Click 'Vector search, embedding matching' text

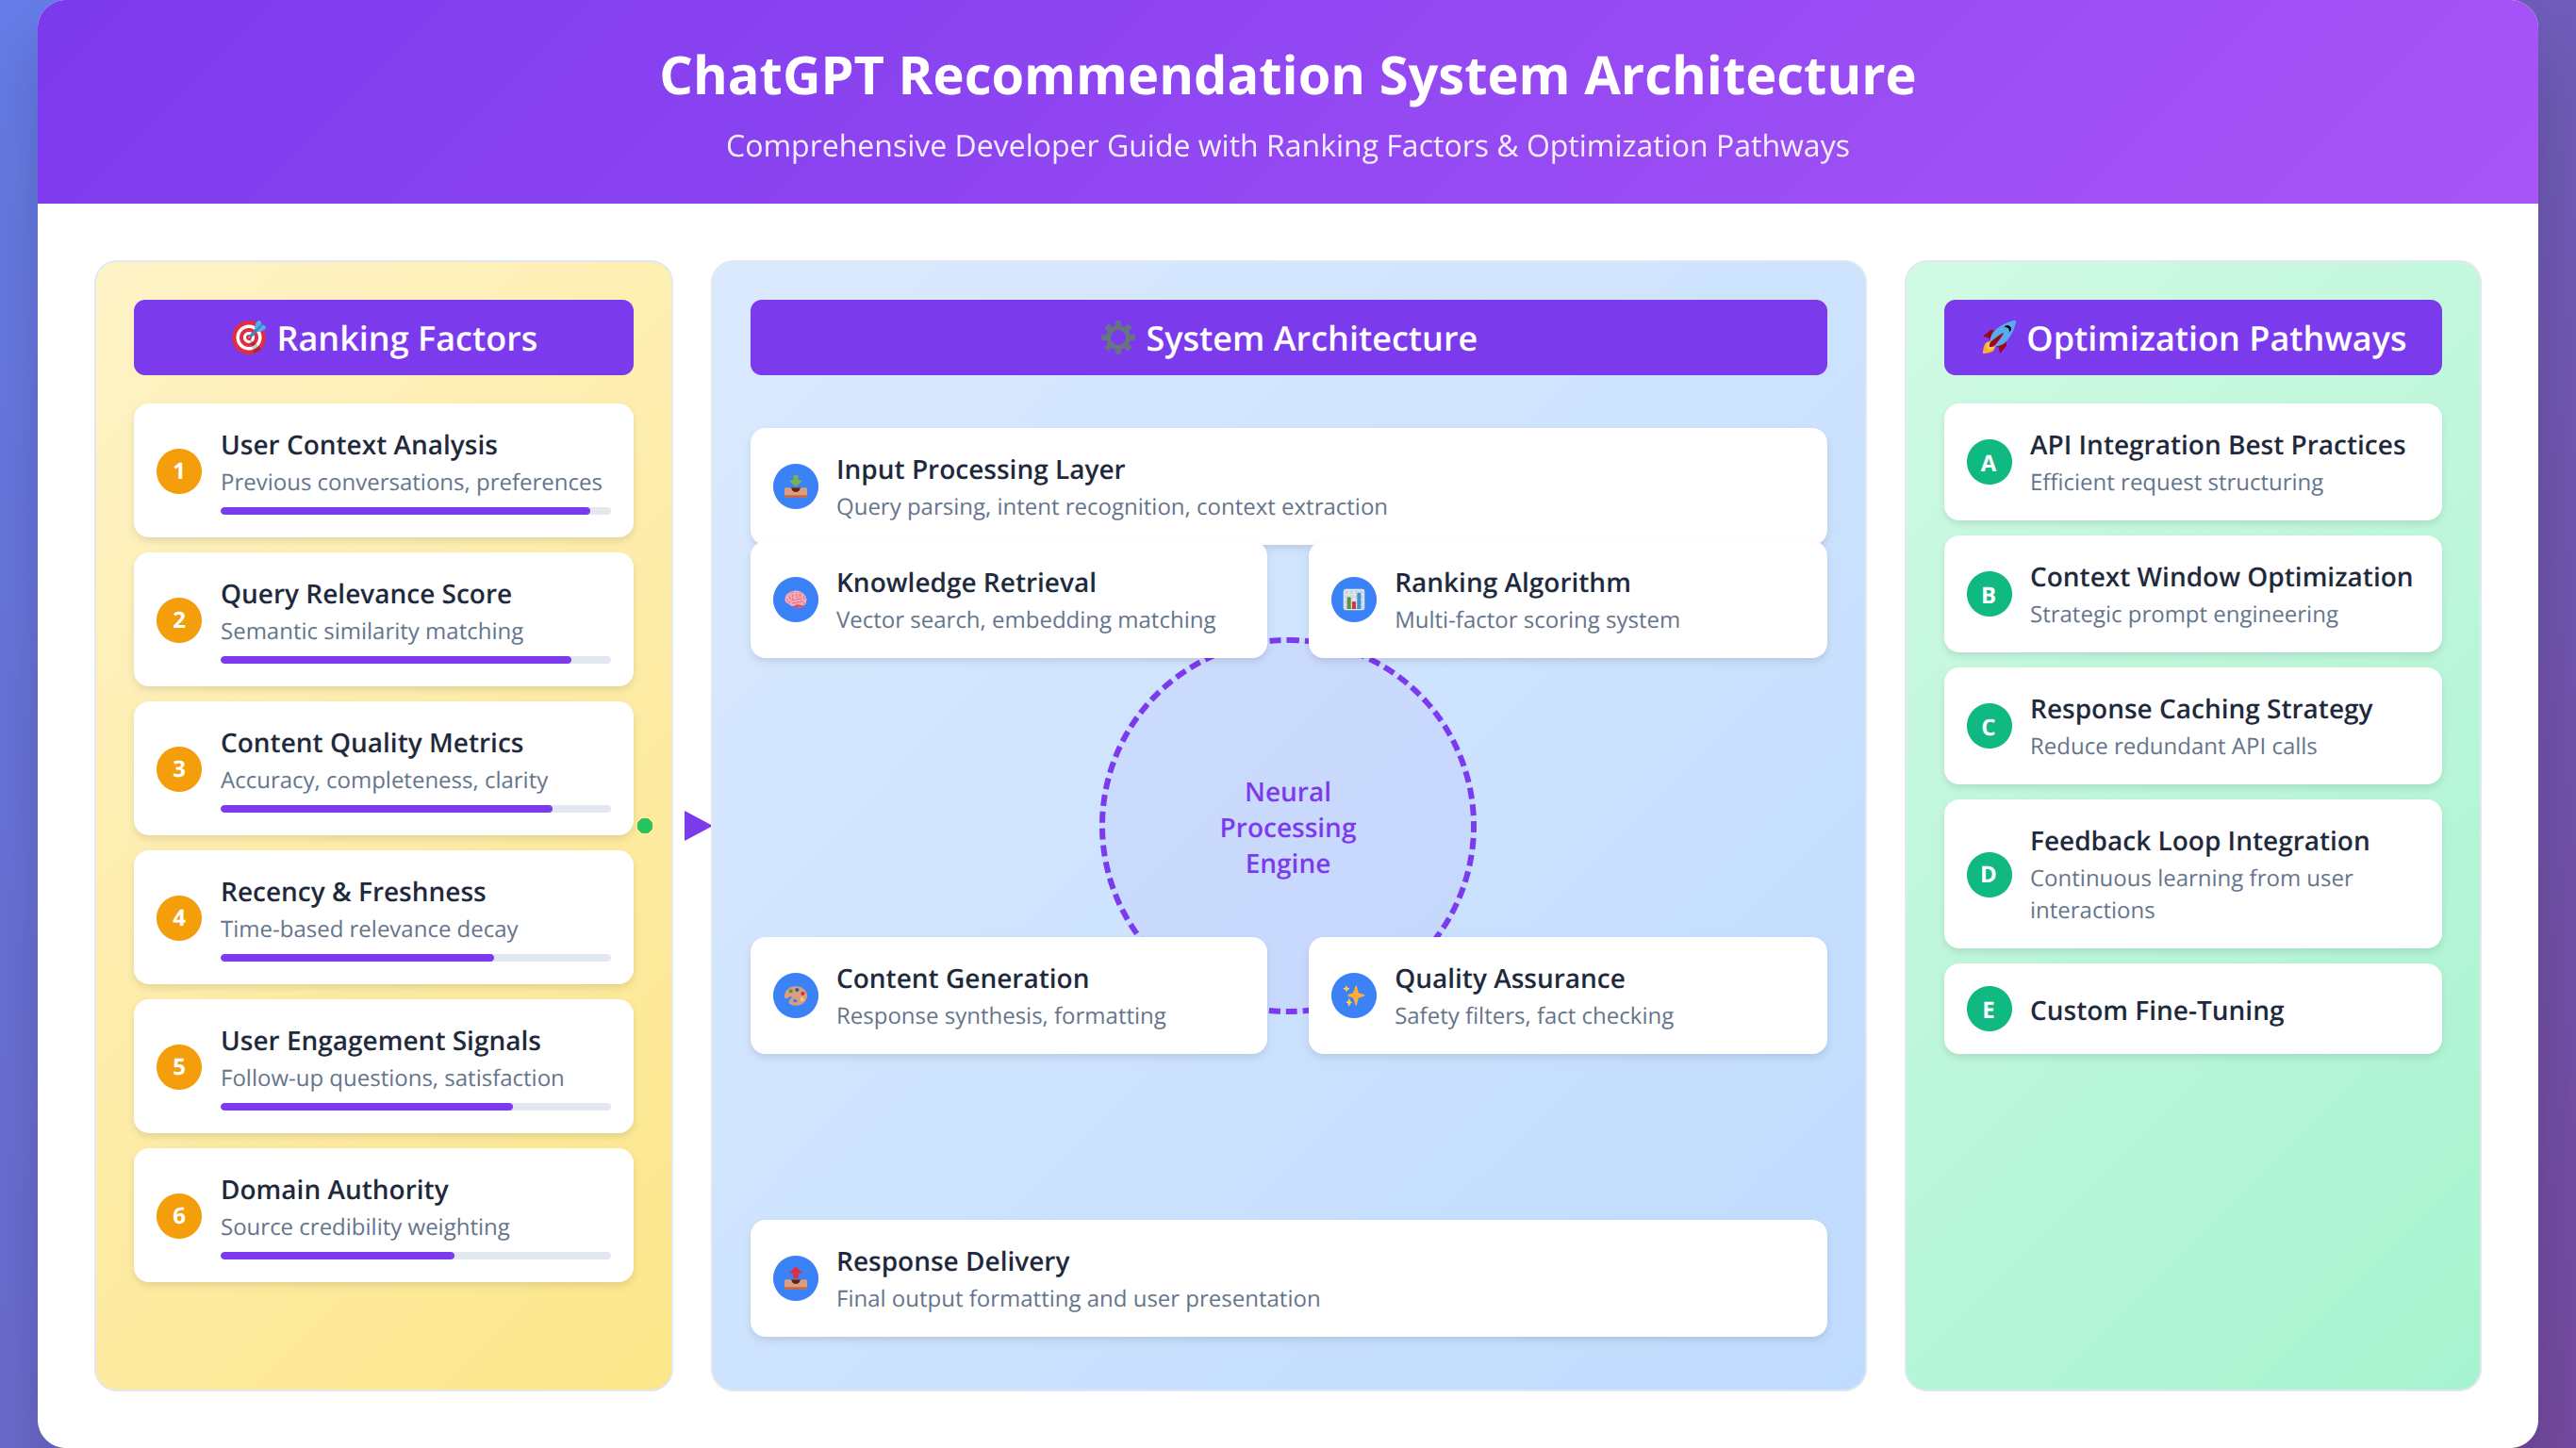coord(1026,620)
